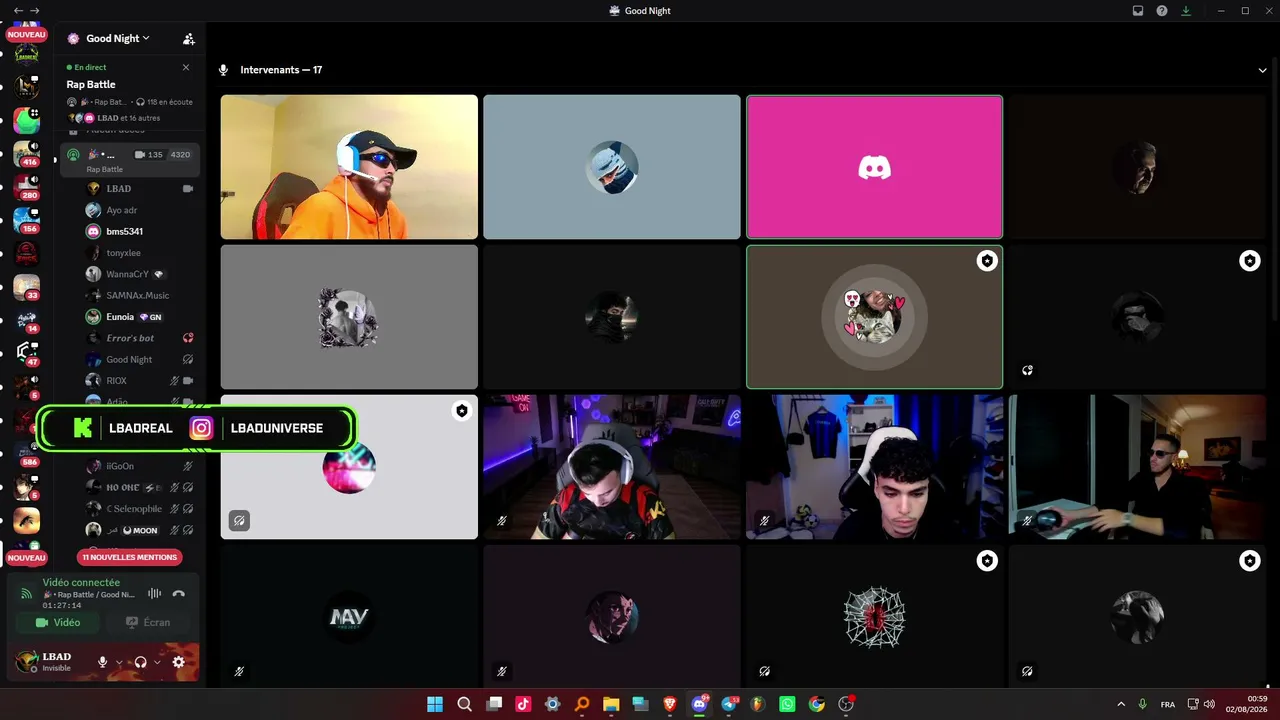Image resolution: width=1280 pixels, height=720 pixels.
Task: Select the spider web avatar tile
Action: point(874,617)
